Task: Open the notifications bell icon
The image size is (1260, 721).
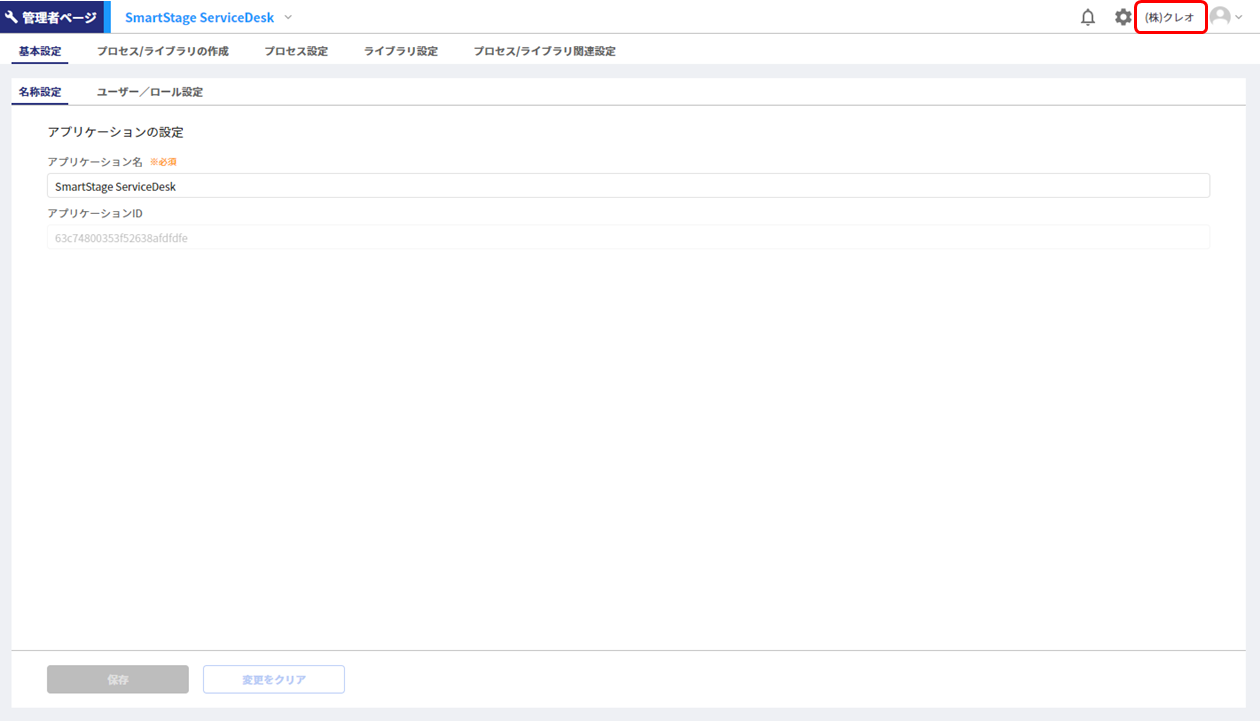Action: click(x=1088, y=17)
